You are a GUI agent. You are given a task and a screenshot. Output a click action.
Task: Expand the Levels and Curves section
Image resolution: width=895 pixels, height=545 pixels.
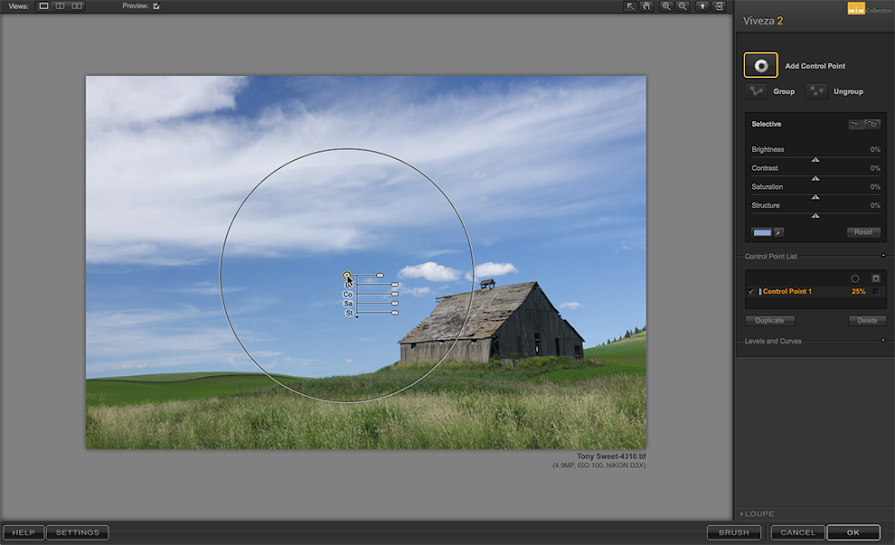[882, 341]
